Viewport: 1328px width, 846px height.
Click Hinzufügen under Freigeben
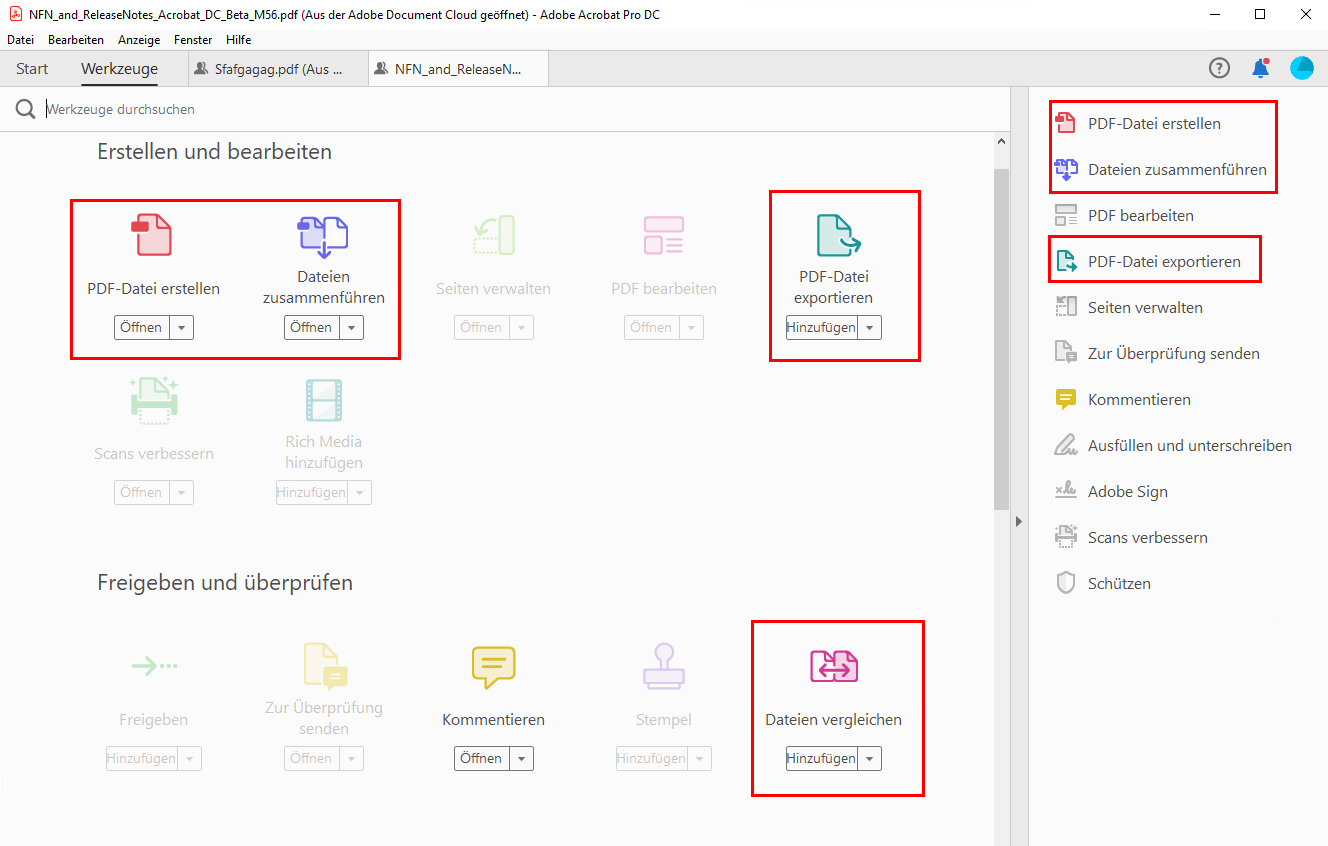click(141, 758)
